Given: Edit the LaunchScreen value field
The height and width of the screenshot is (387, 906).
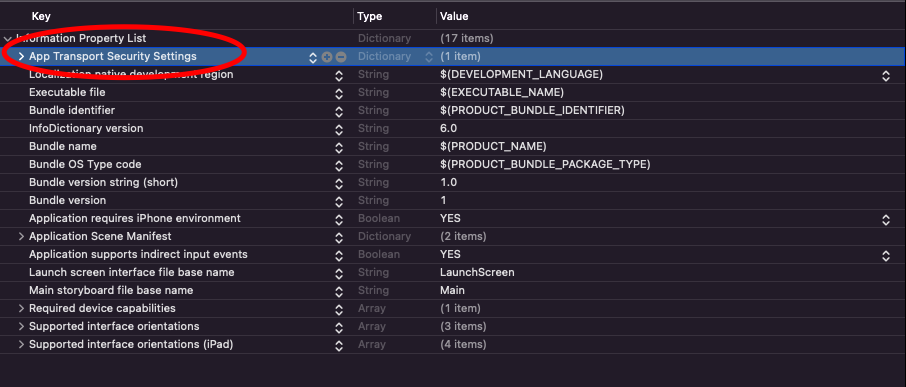Looking at the screenshot, I should [477, 272].
